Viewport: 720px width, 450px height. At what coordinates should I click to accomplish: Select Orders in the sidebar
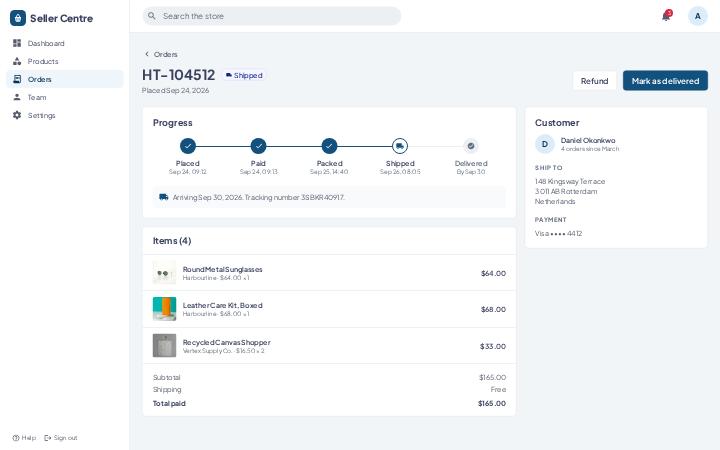click(65, 79)
